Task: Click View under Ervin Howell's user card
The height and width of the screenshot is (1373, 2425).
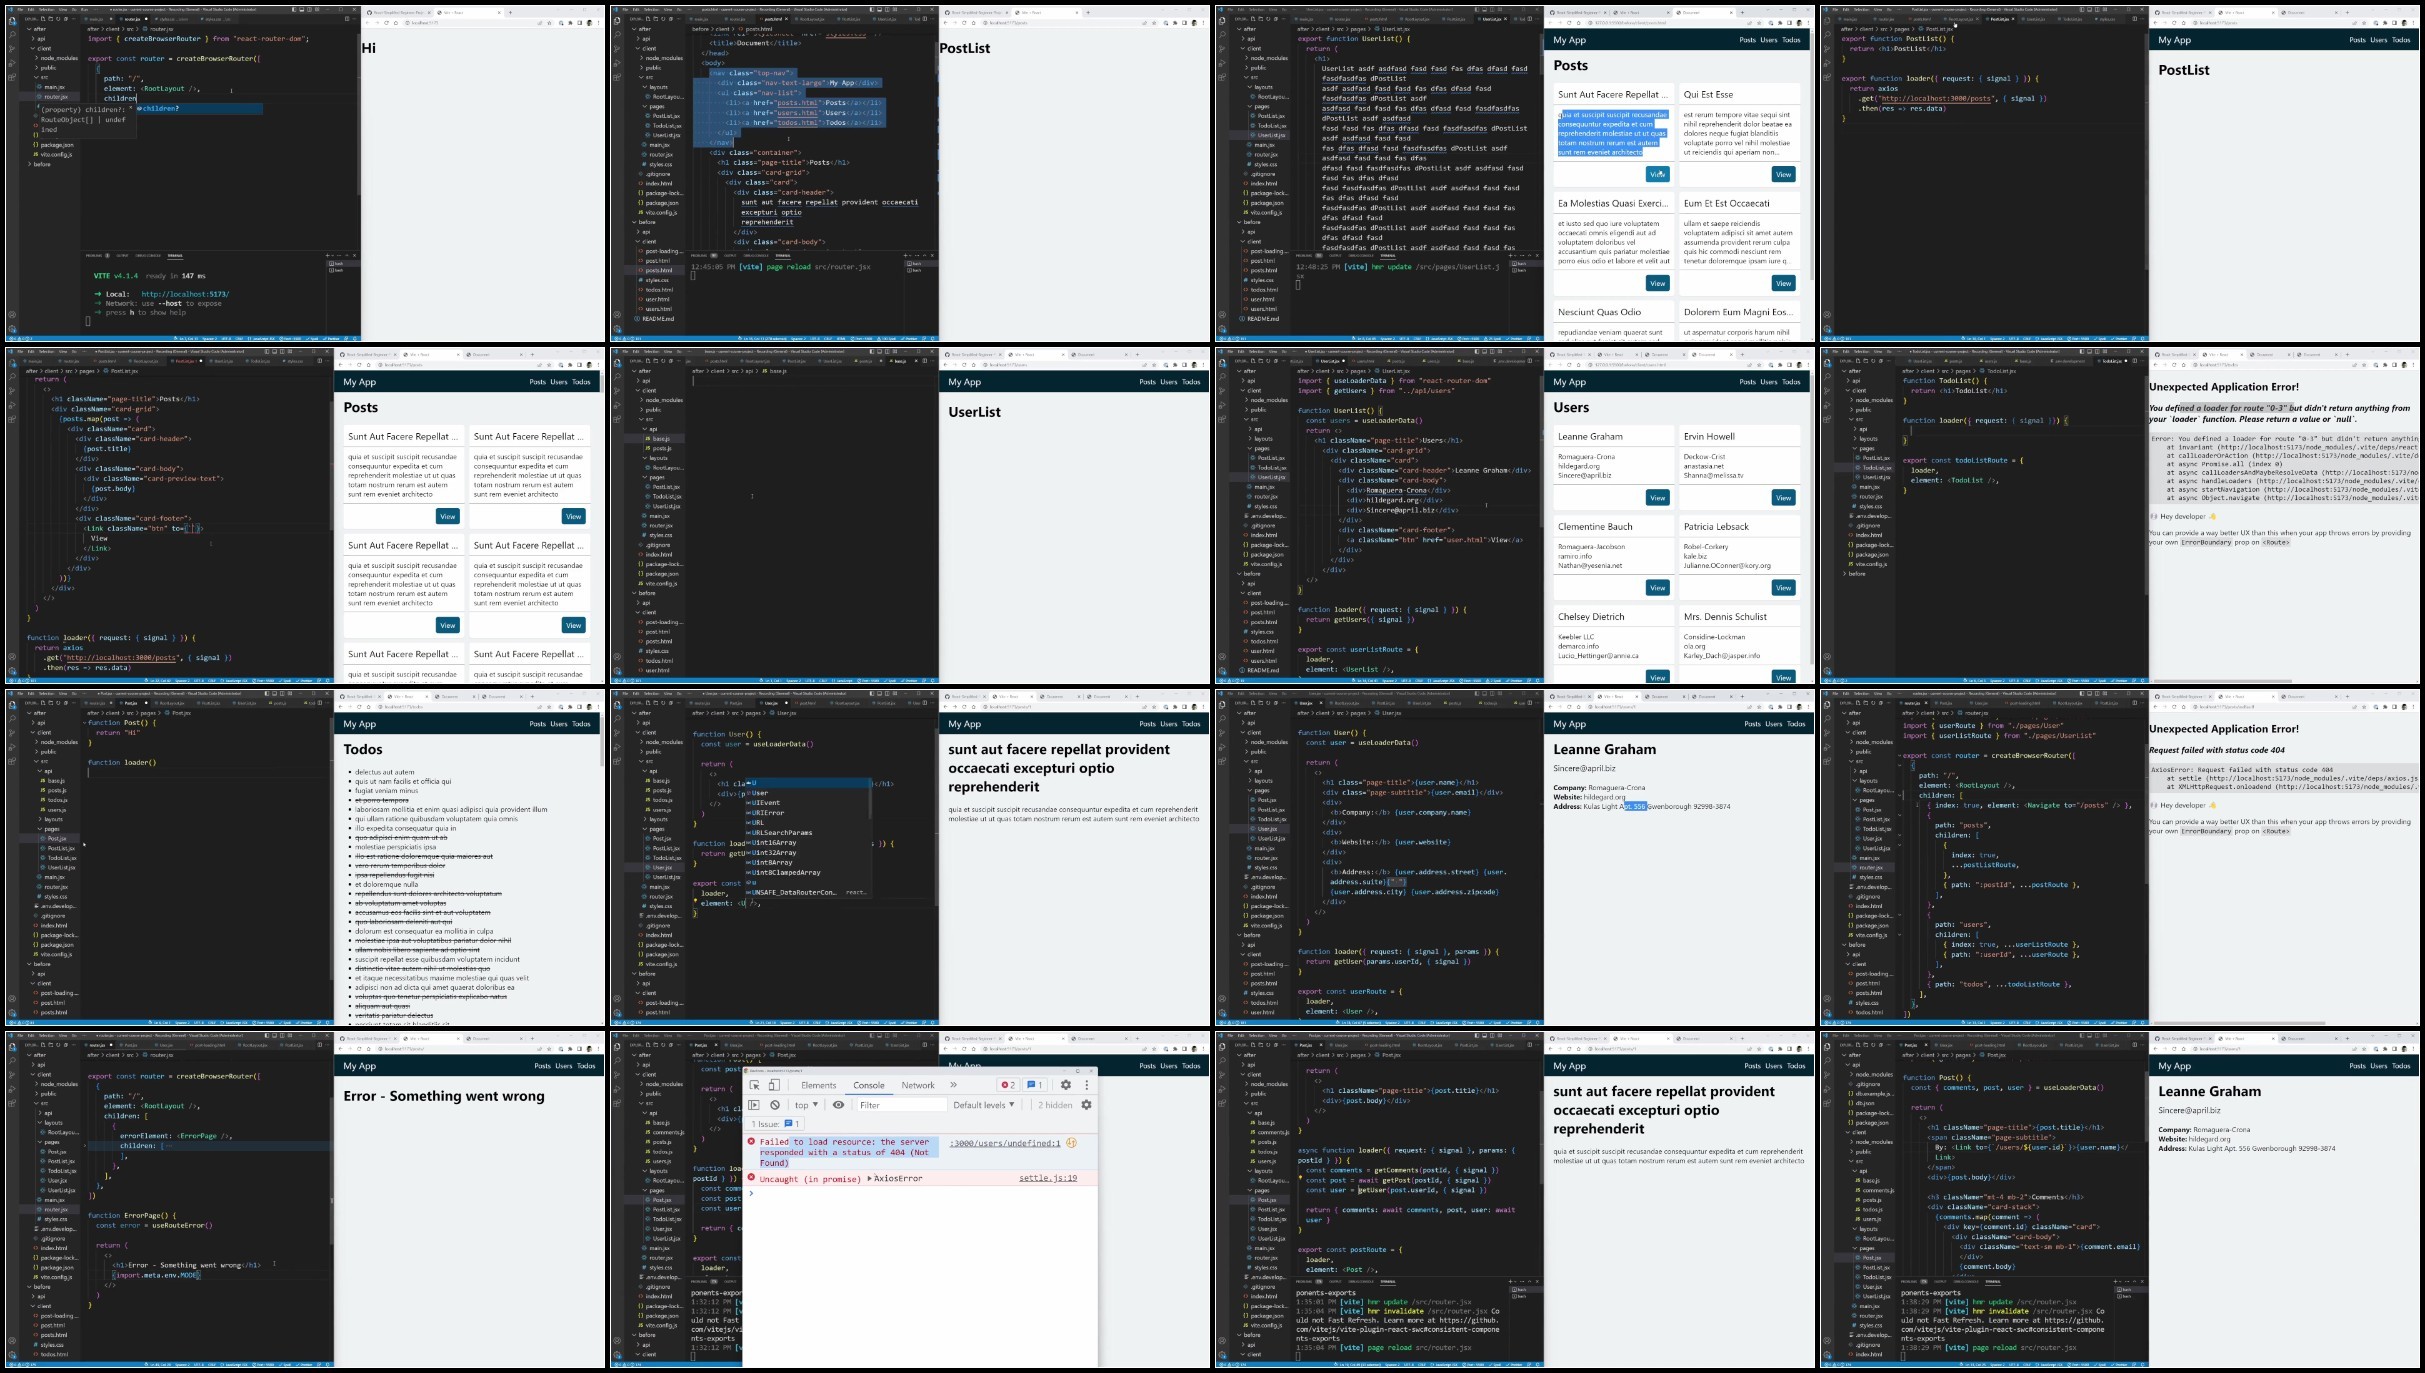Action: pyautogui.click(x=1783, y=498)
